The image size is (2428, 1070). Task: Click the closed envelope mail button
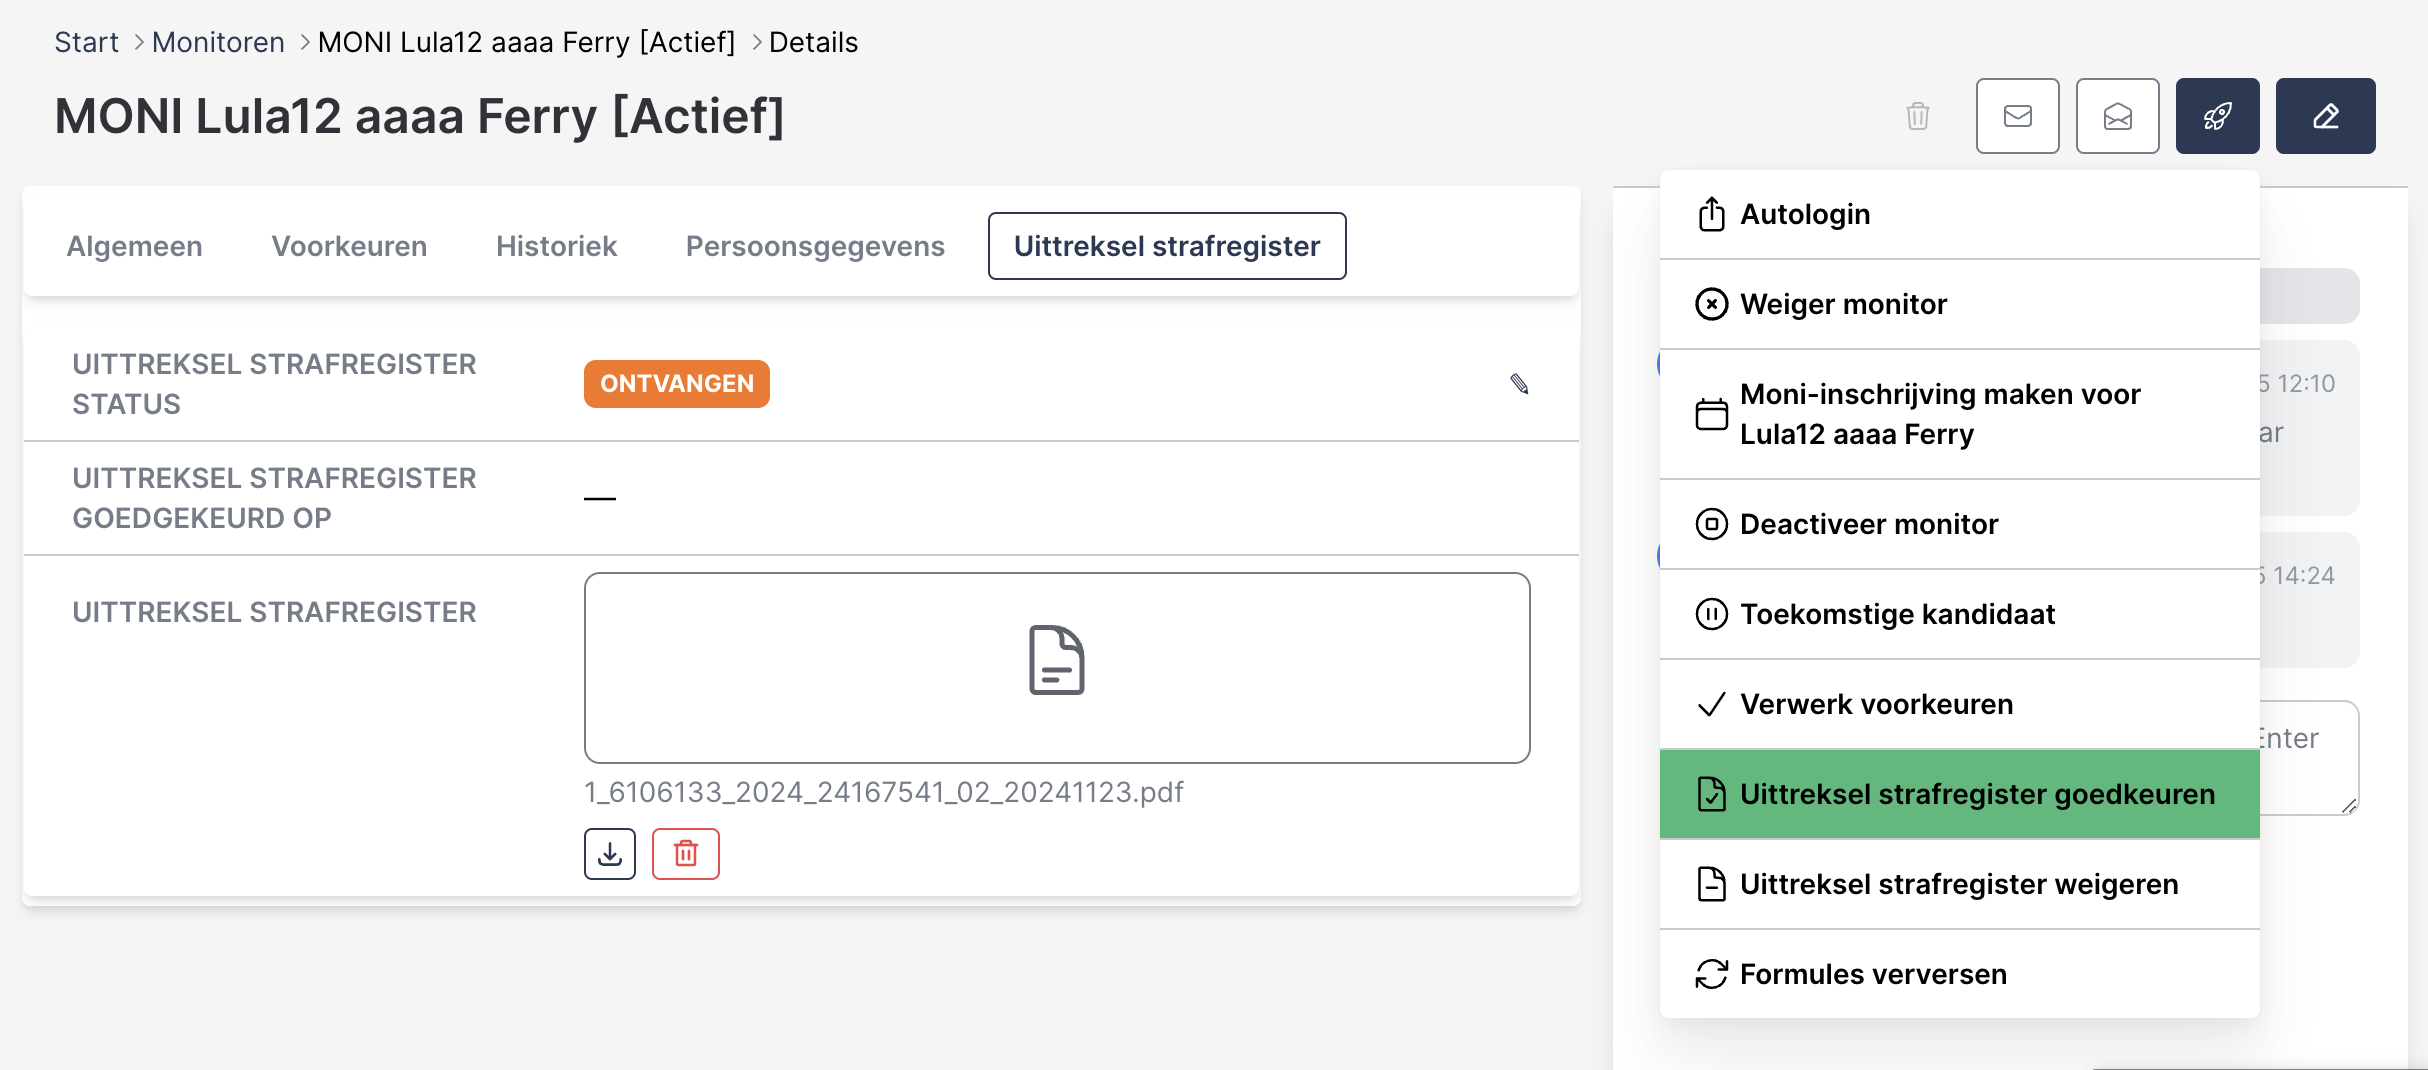(x=2017, y=116)
